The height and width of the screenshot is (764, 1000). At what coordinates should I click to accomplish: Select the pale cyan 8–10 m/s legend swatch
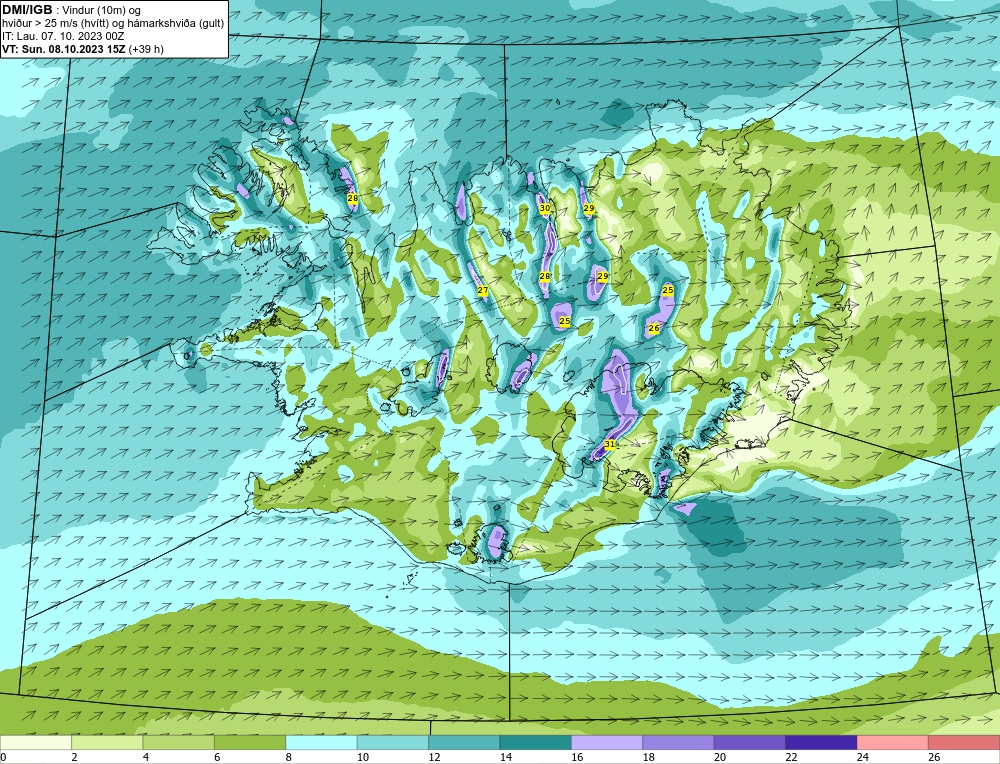pyautogui.click(x=321, y=742)
